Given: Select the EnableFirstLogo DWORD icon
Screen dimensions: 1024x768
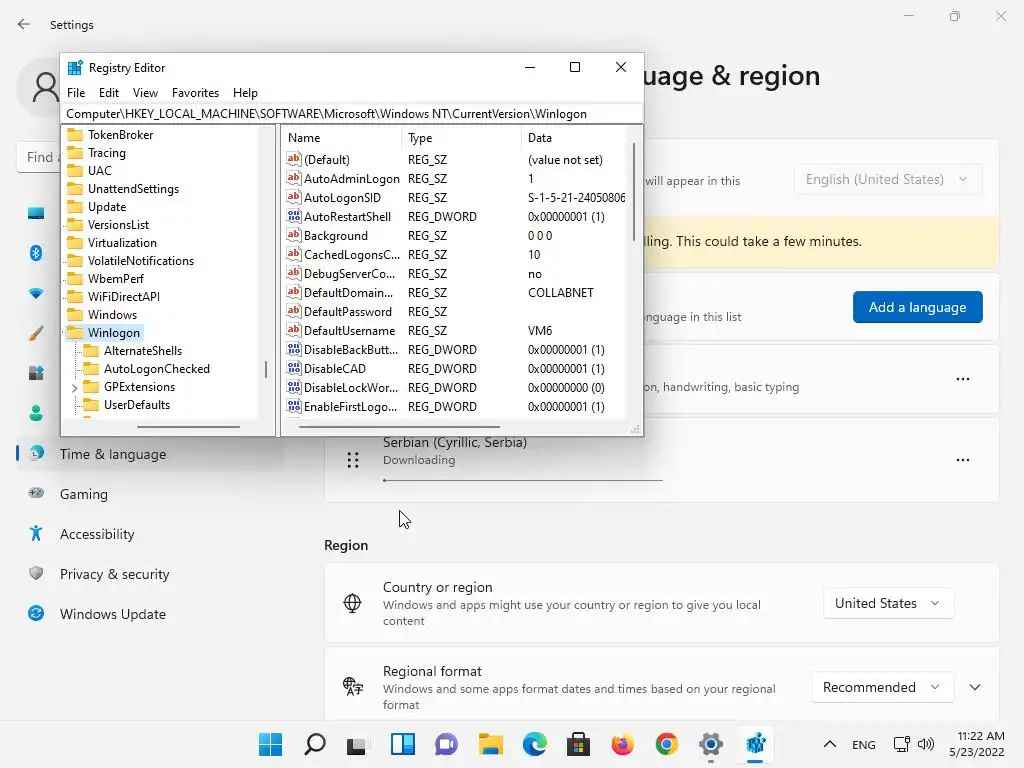Looking at the screenshot, I should pyautogui.click(x=294, y=406).
